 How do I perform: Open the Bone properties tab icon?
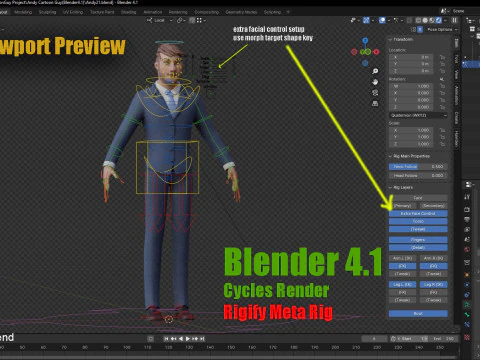pyautogui.click(x=467, y=315)
